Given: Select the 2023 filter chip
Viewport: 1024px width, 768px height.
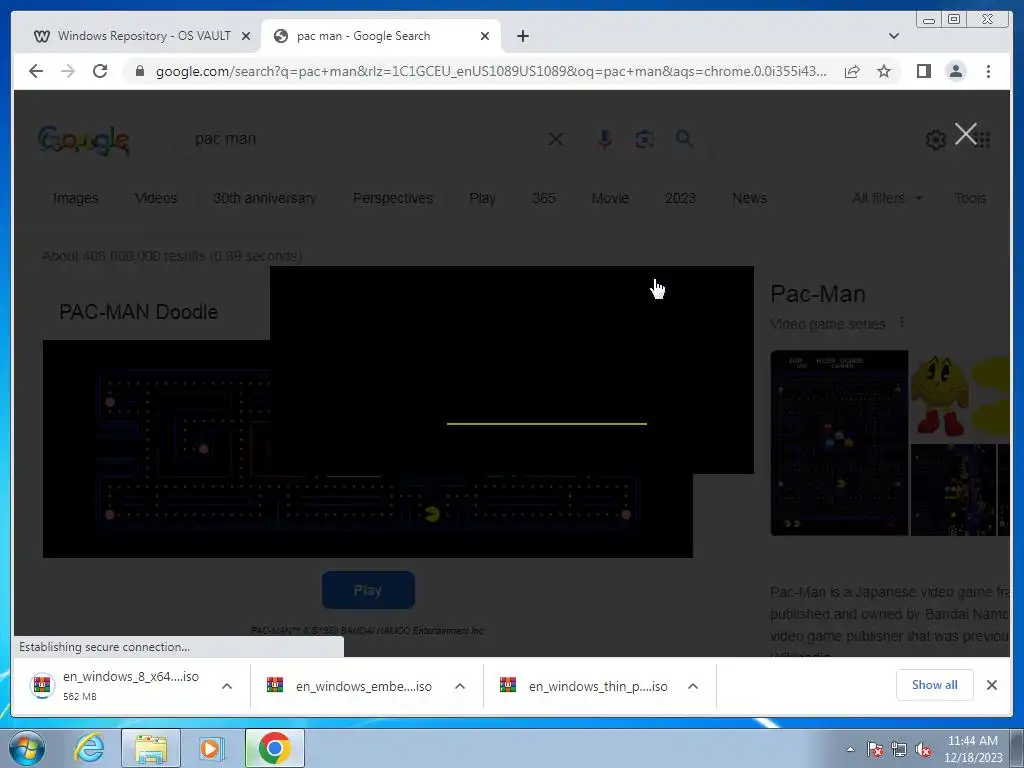Looking at the screenshot, I should click(680, 198).
